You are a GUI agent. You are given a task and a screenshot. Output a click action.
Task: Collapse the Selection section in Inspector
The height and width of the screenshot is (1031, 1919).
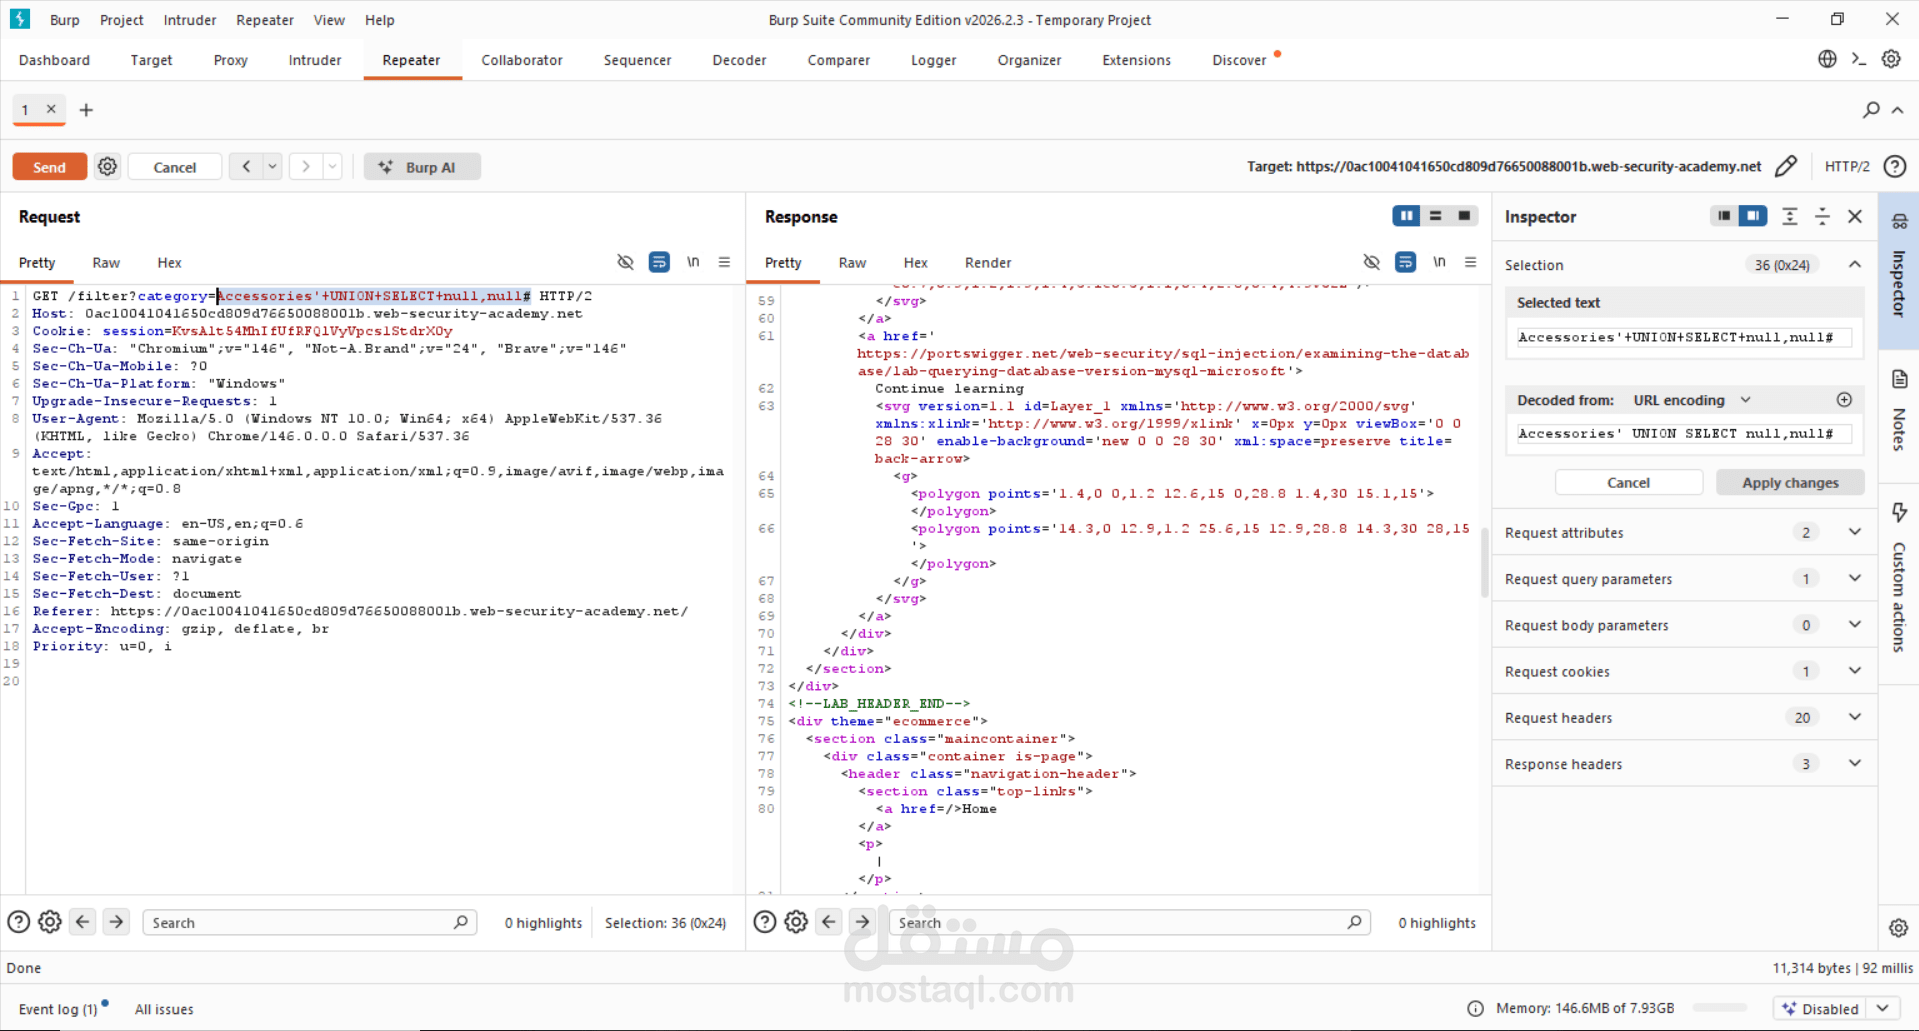point(1855,264)
